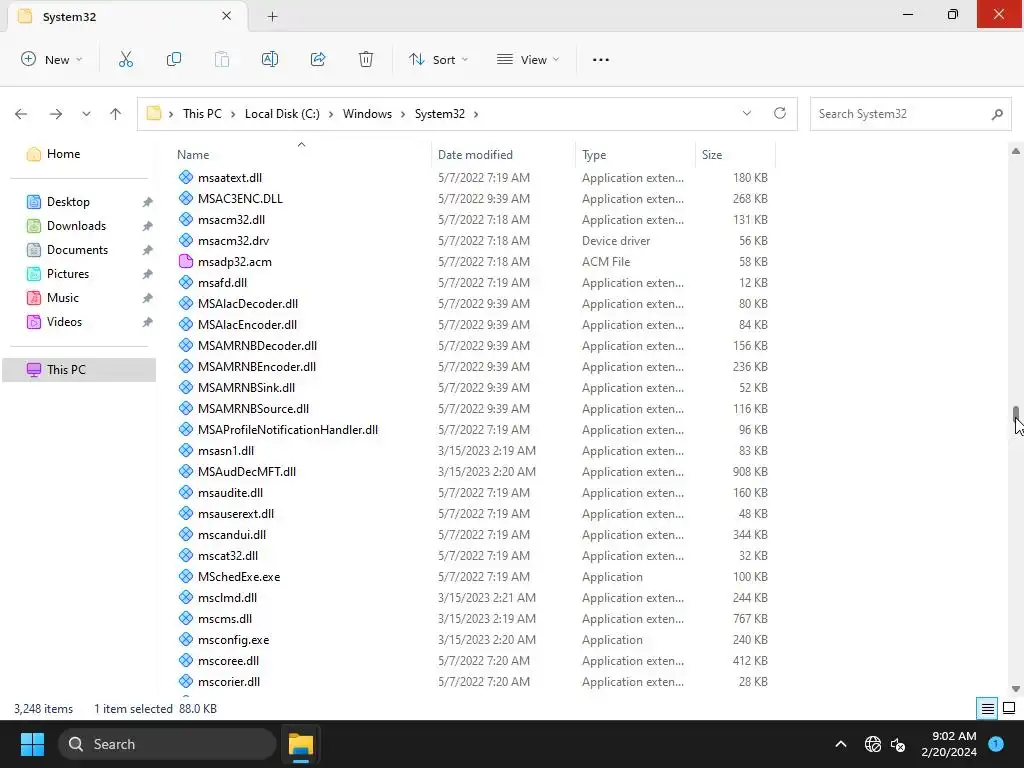Open the clock showing 9:02 AM
The image size is (1024, 768).
pyautogui.click(x=949, y=744)
